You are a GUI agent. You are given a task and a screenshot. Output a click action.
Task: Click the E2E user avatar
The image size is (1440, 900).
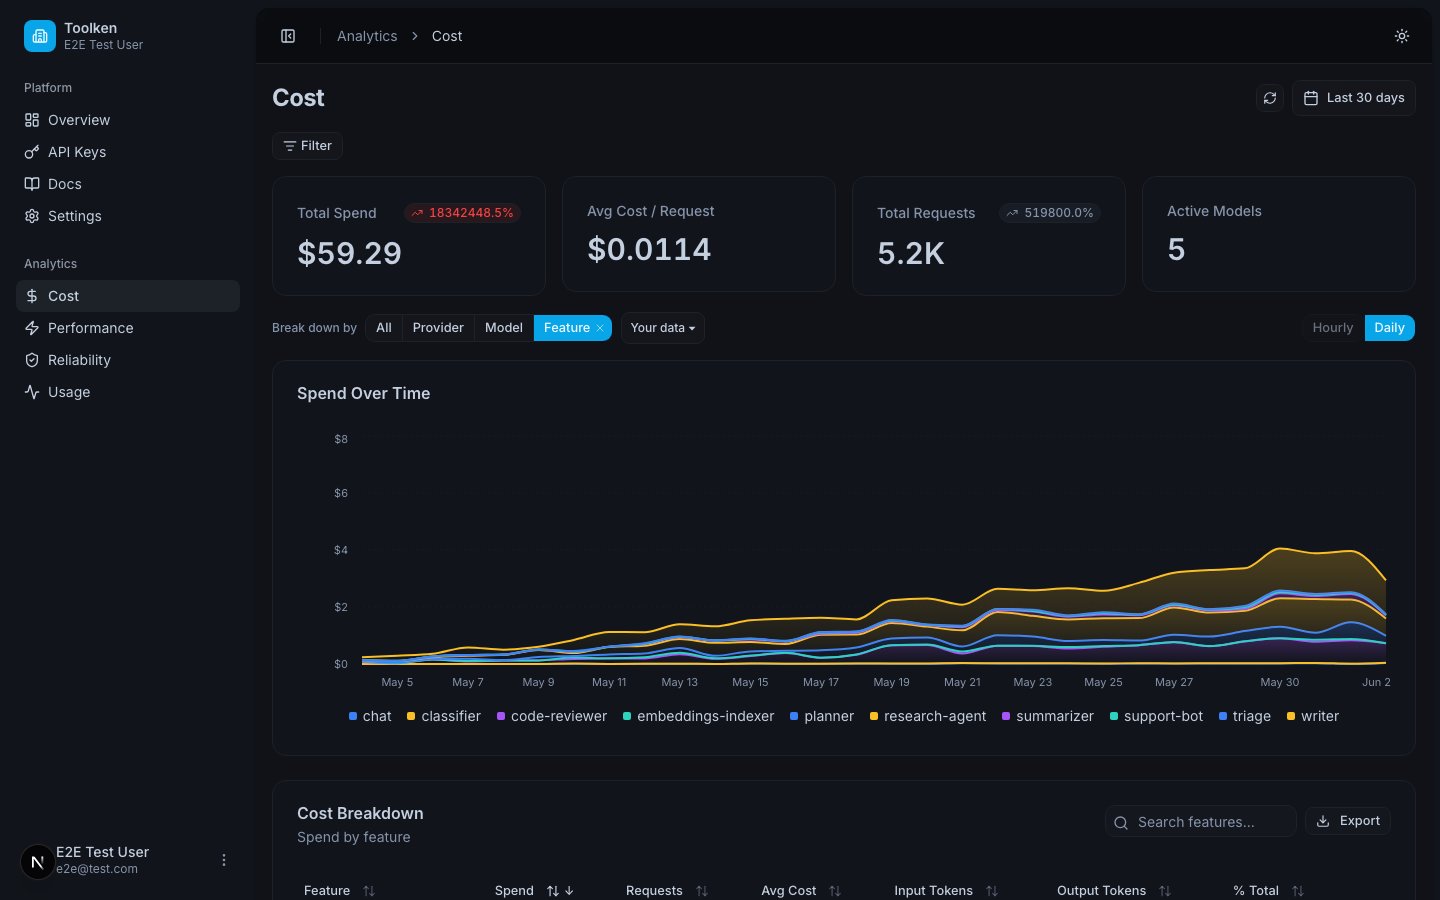tap(38, 861)
